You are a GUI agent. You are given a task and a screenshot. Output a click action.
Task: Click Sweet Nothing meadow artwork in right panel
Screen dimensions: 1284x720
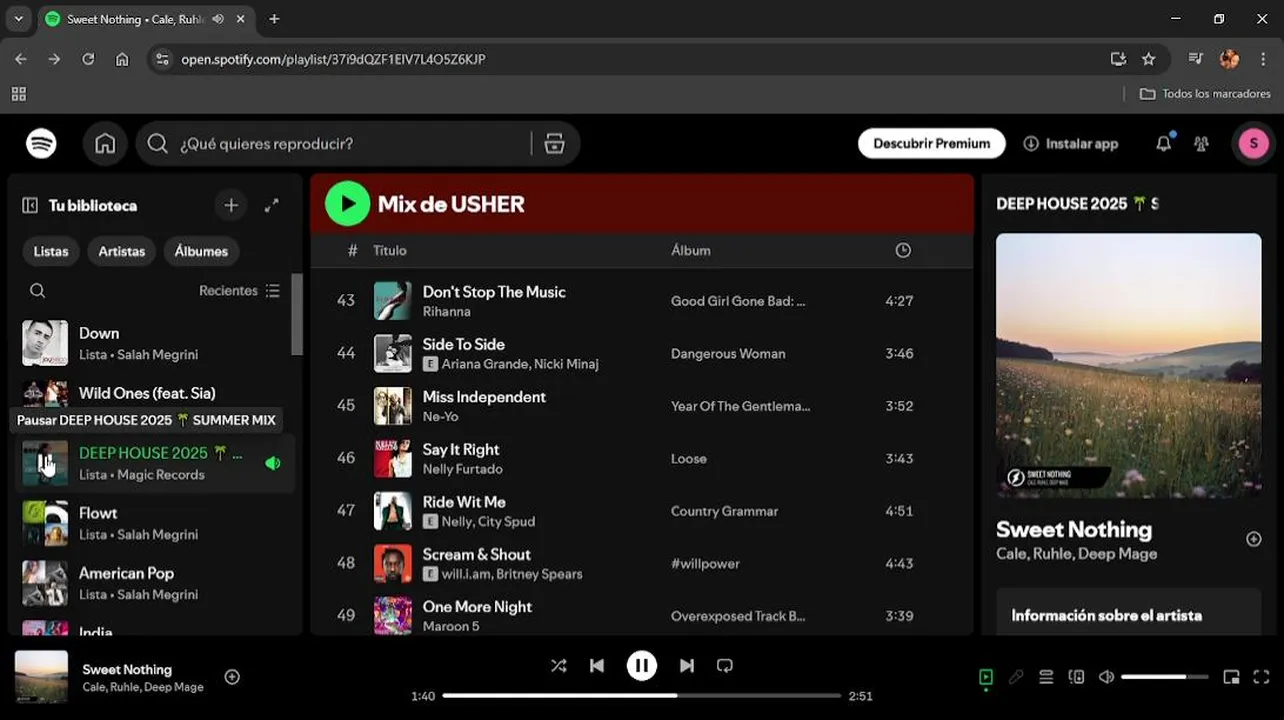tap(1129, 365)
